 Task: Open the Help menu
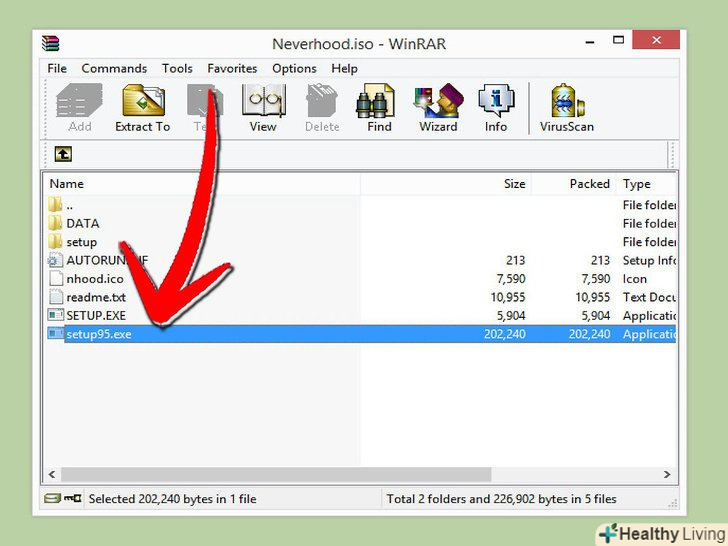click(x=344, y=68)
